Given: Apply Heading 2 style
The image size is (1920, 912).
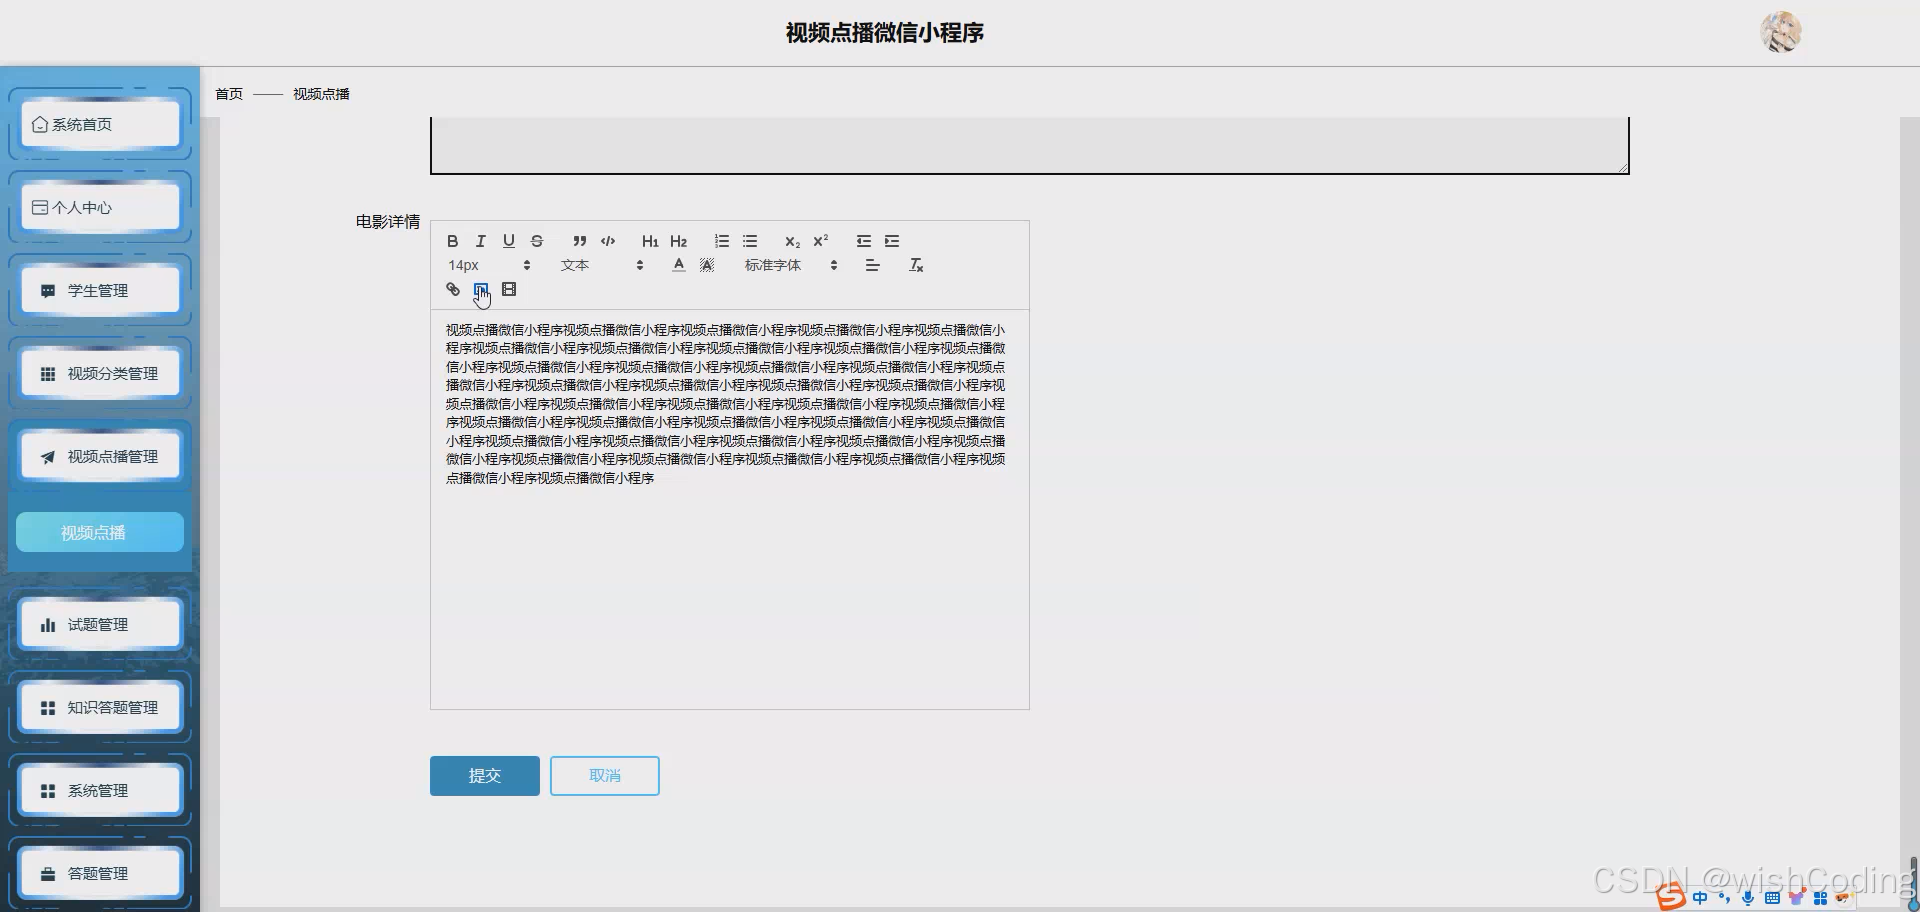Looking at the screenshot, I should point(678,241).
